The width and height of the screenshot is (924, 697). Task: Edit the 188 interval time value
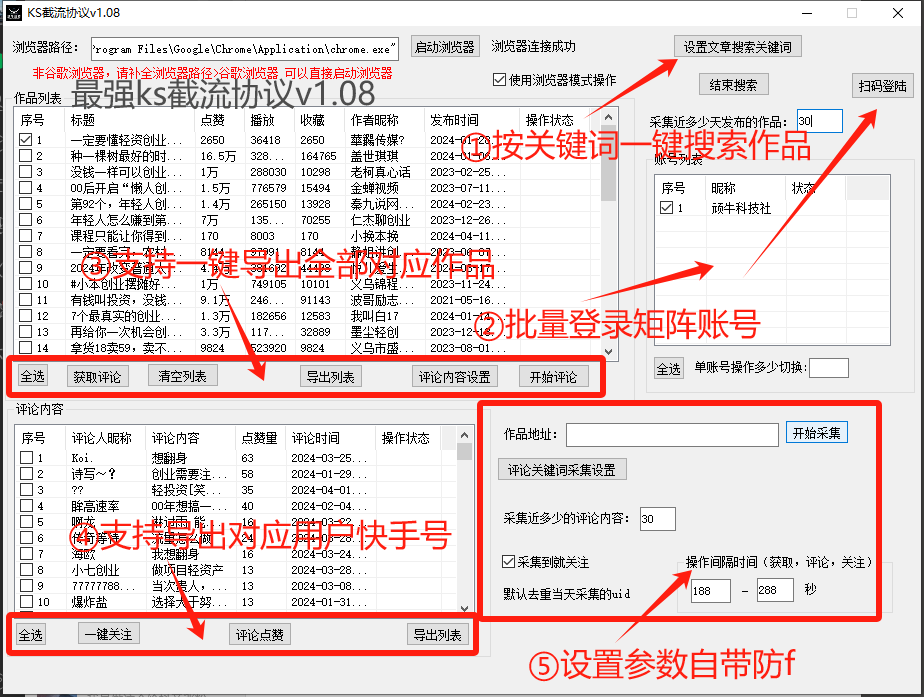[x=710, y=592]
